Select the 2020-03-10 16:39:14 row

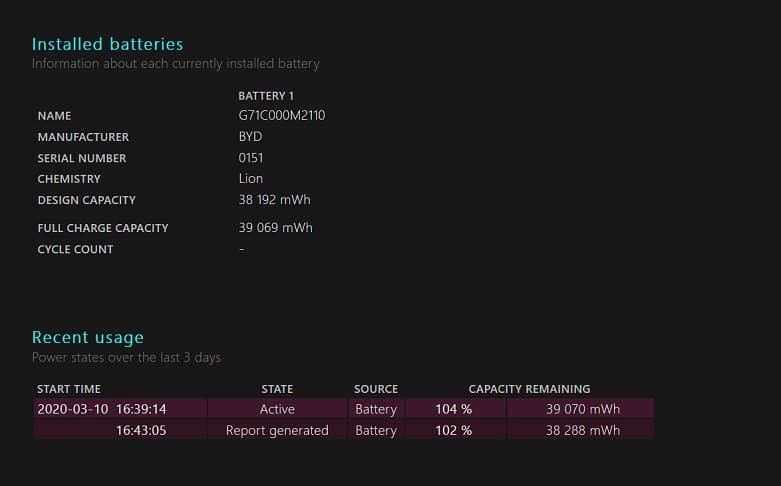pyautogui.click(x=102, y=409)
